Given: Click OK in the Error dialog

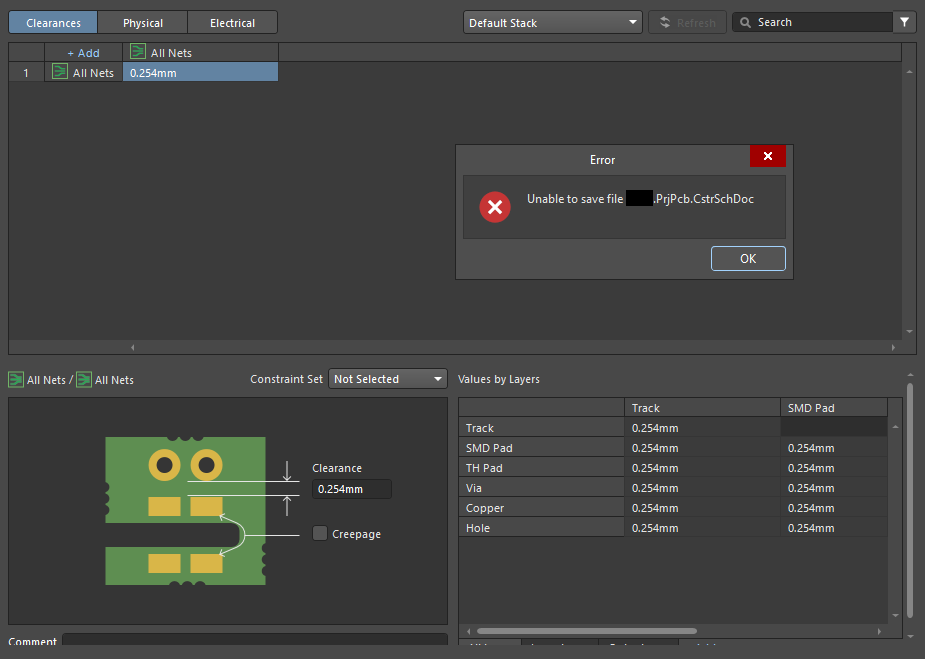Looking at the screenshot, I should tap(748, 258).
